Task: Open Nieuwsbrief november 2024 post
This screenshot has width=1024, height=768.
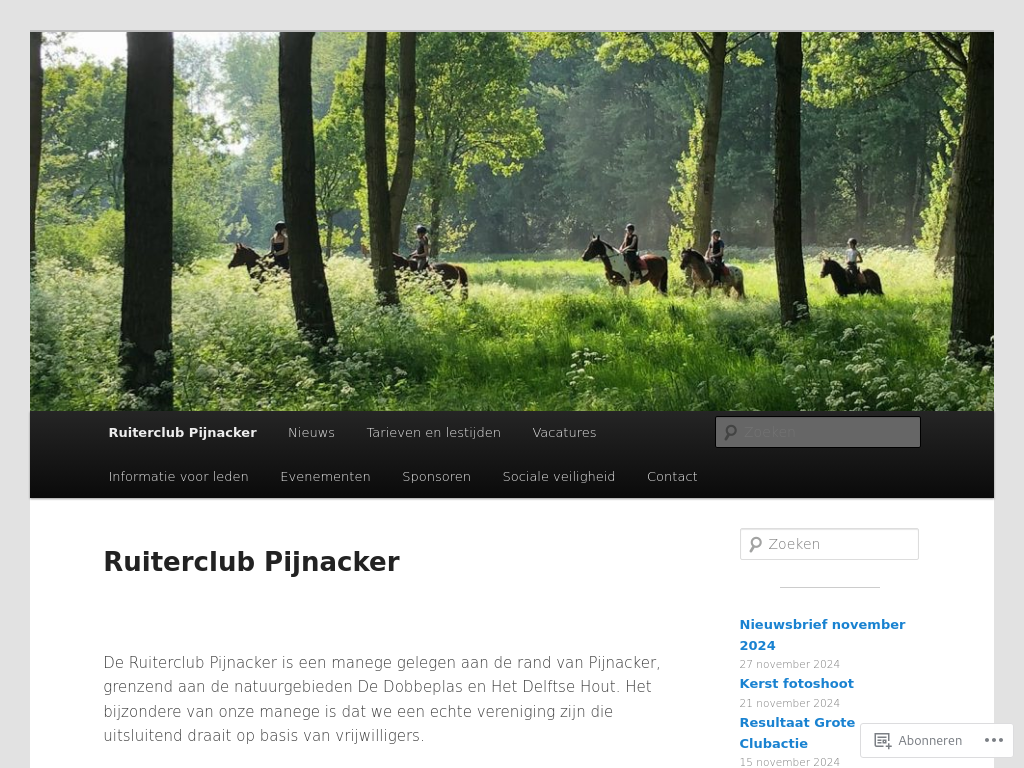Action: click(x=822, y=635)
